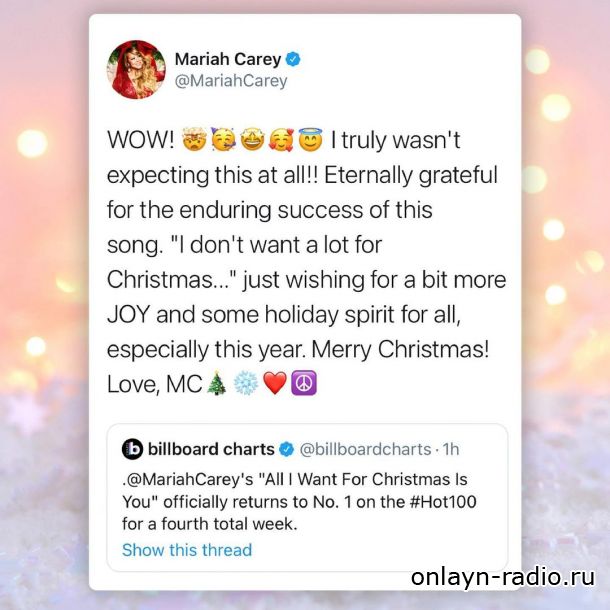Click the purple peace symbol emoji

(x=304, y=383)
